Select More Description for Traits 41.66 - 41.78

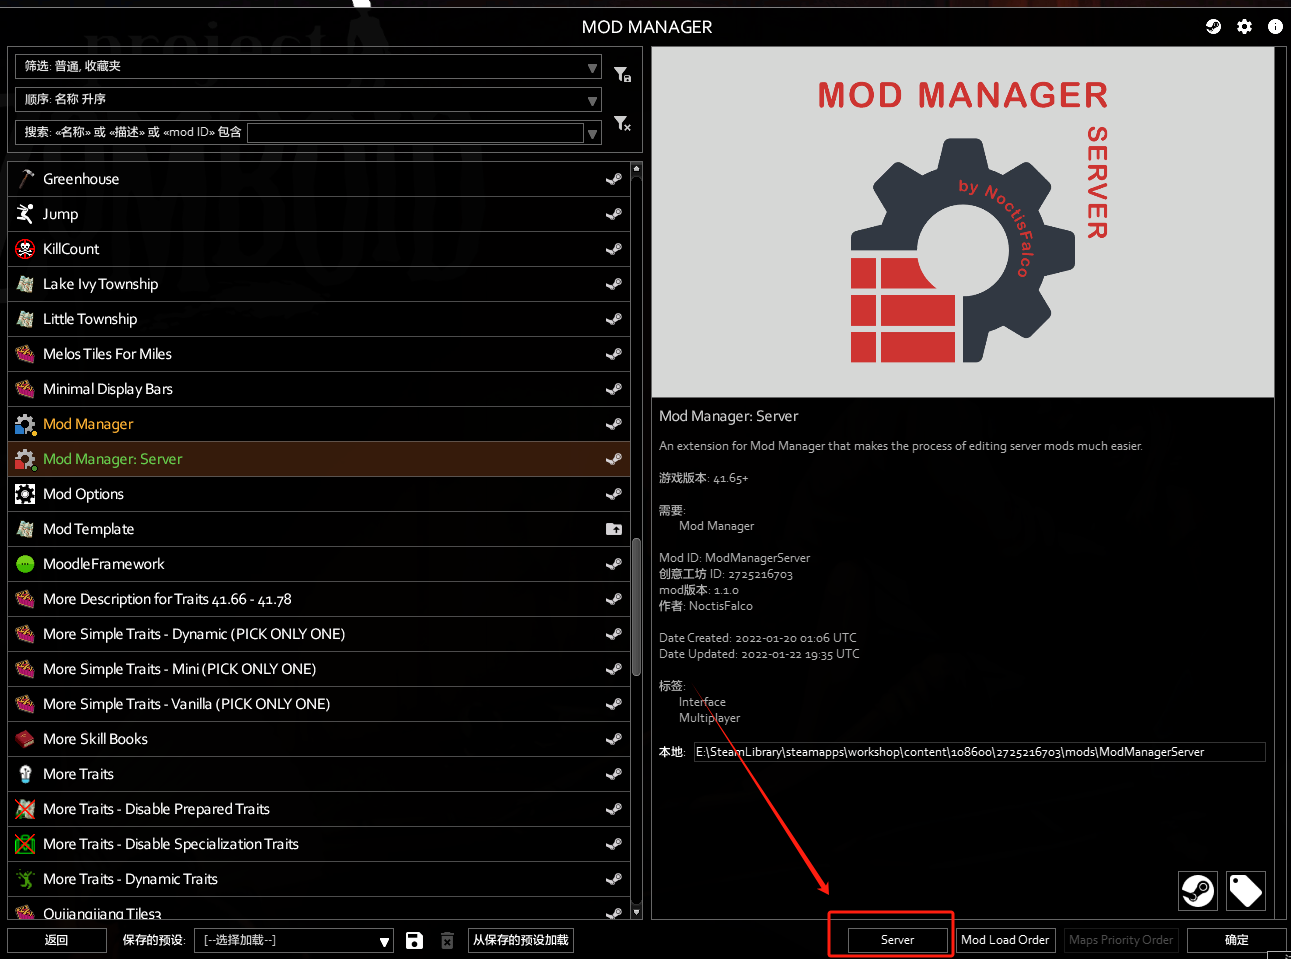319,599
